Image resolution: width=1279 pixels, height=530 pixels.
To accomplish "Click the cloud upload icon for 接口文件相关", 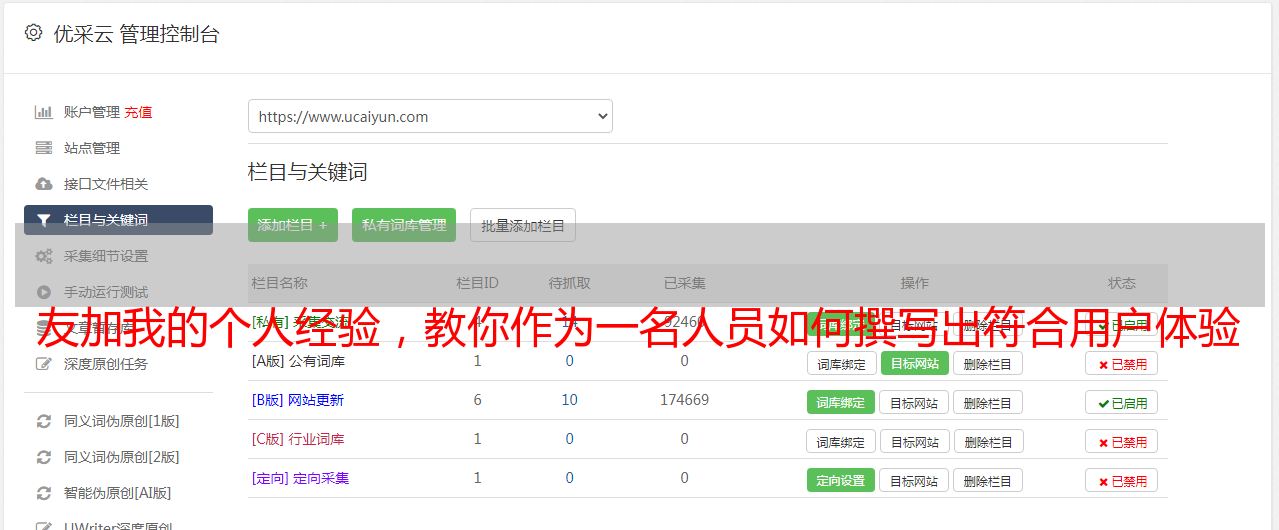I will coord(43,184).
